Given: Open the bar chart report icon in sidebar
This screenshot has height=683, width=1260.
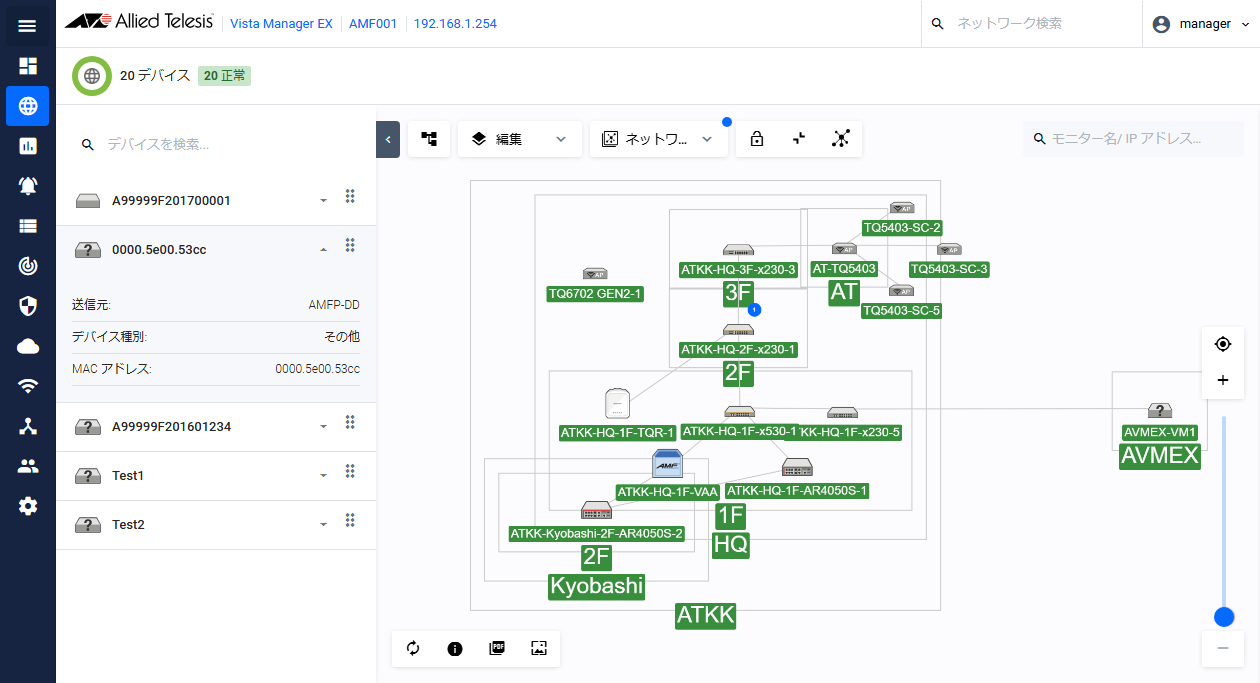Looking at the screenshot, I should click(x=28, y=146).
